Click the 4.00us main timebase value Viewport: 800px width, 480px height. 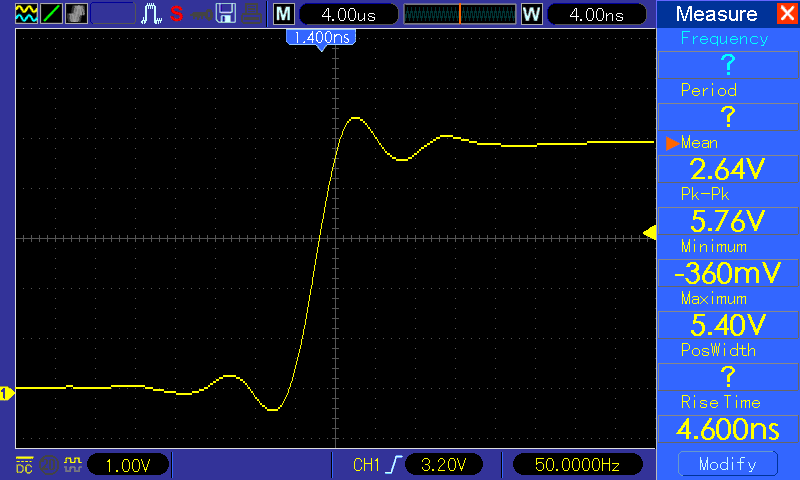click(x=348, y=14)
